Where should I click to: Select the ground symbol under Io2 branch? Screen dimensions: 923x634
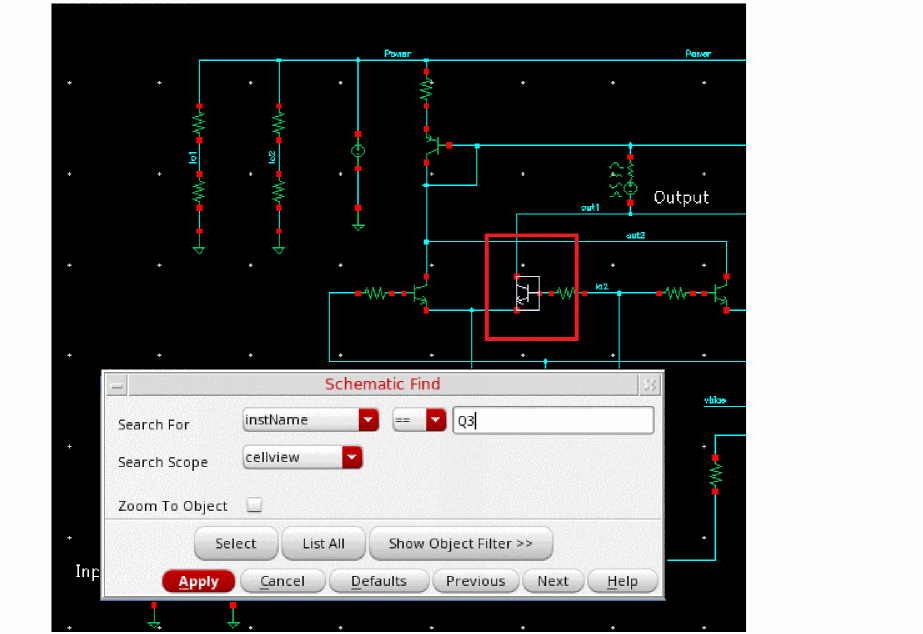(278, 250)
